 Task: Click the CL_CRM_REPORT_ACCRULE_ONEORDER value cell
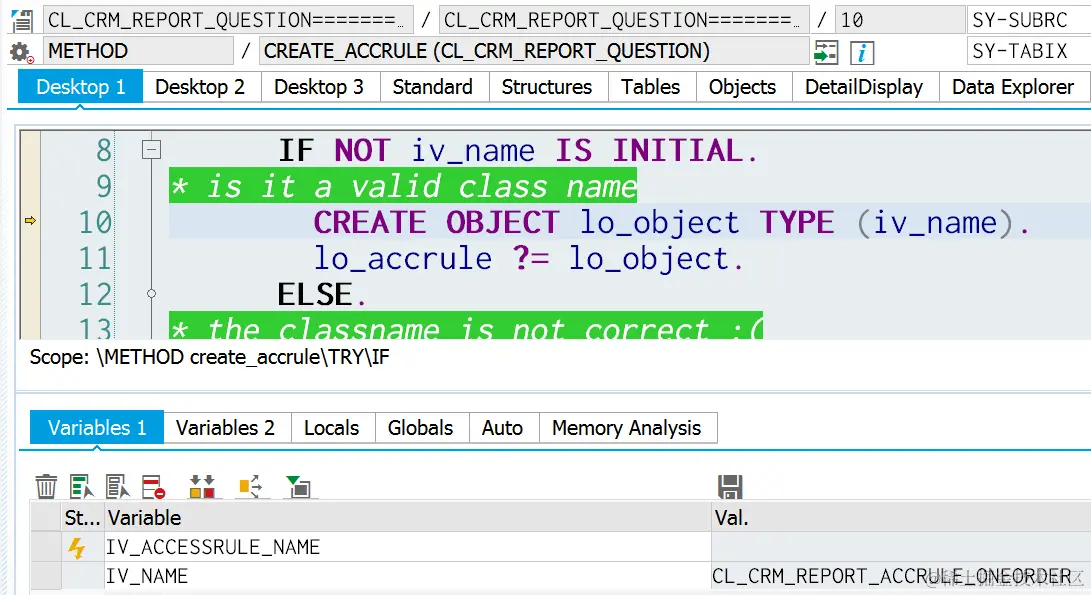point(901,577)
